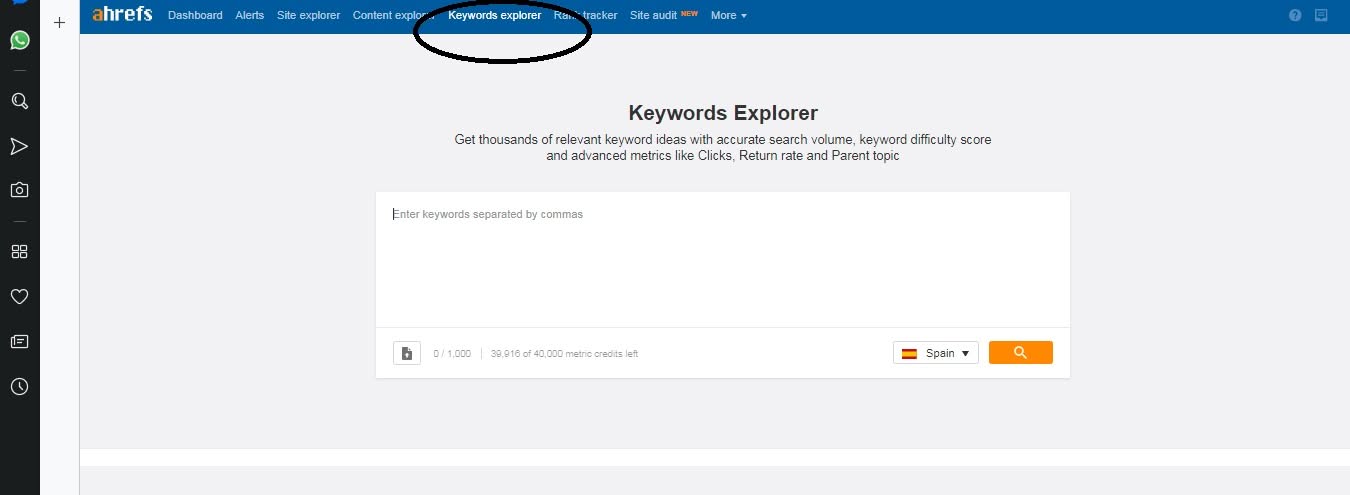The image size is (1350, 495).
Task: Open the account icon at top right
Action: click(x=1321, y=15)
